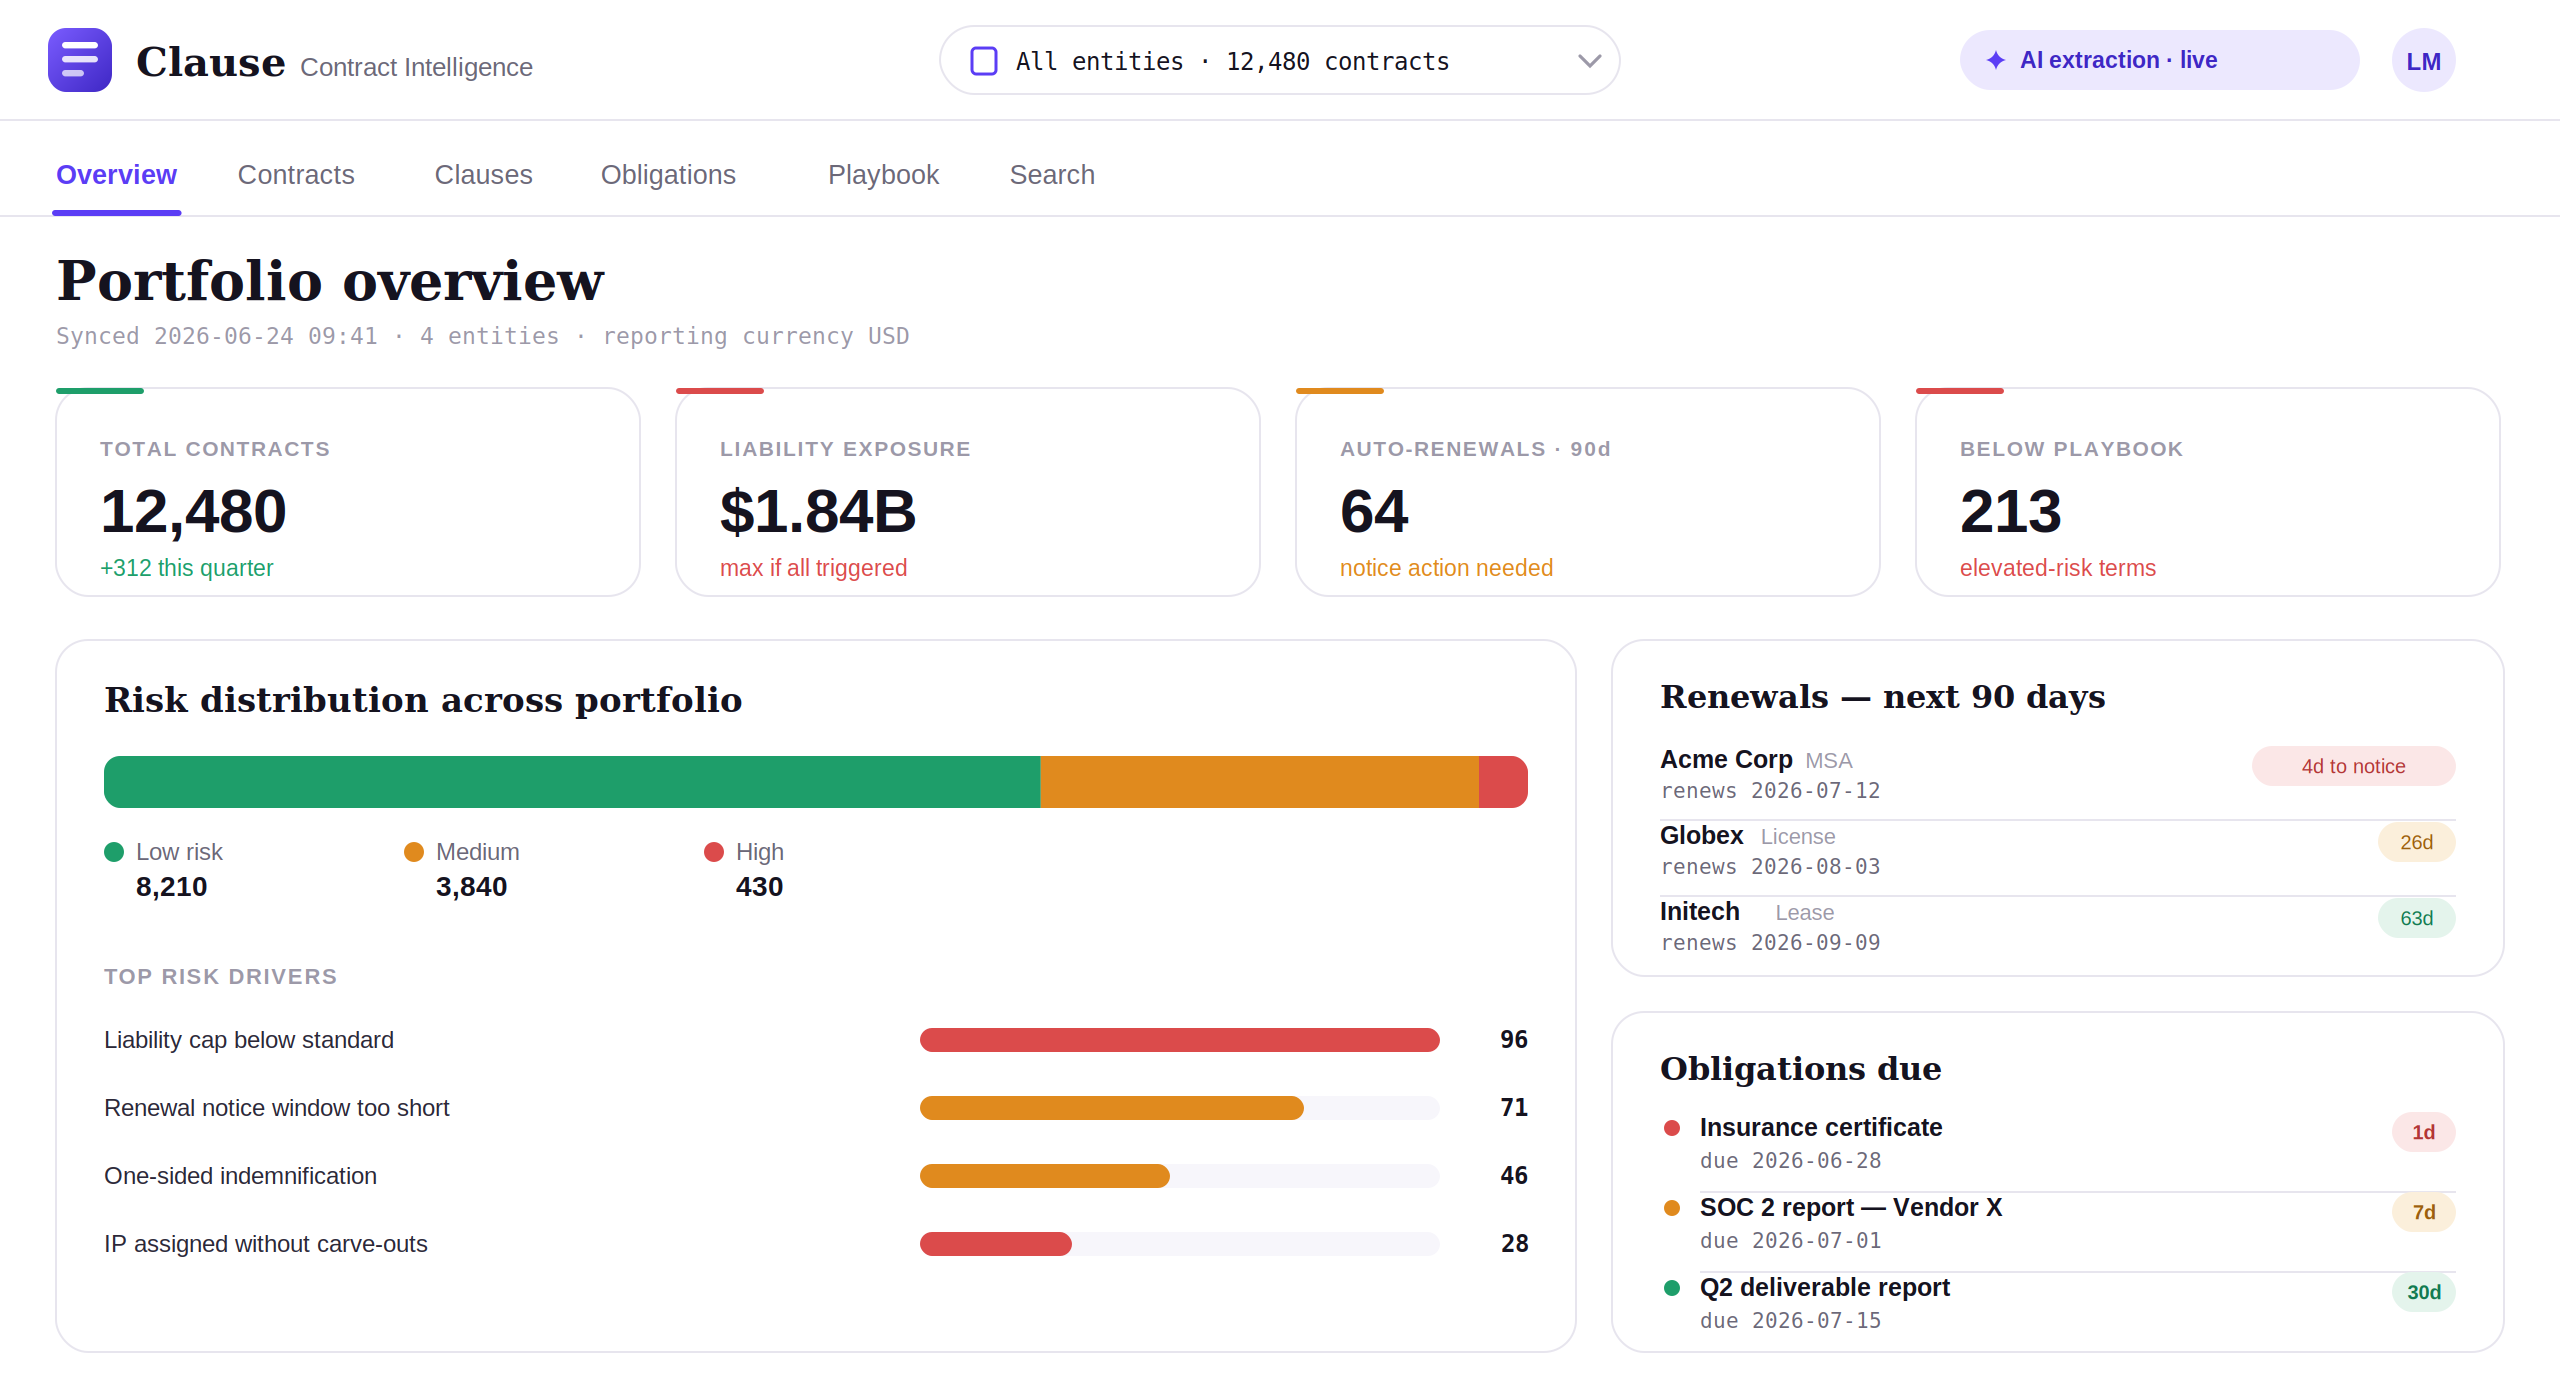The image size is (2560, 1400).
Task: Click the 26d badge for Globex
Action: point(2417,843)
